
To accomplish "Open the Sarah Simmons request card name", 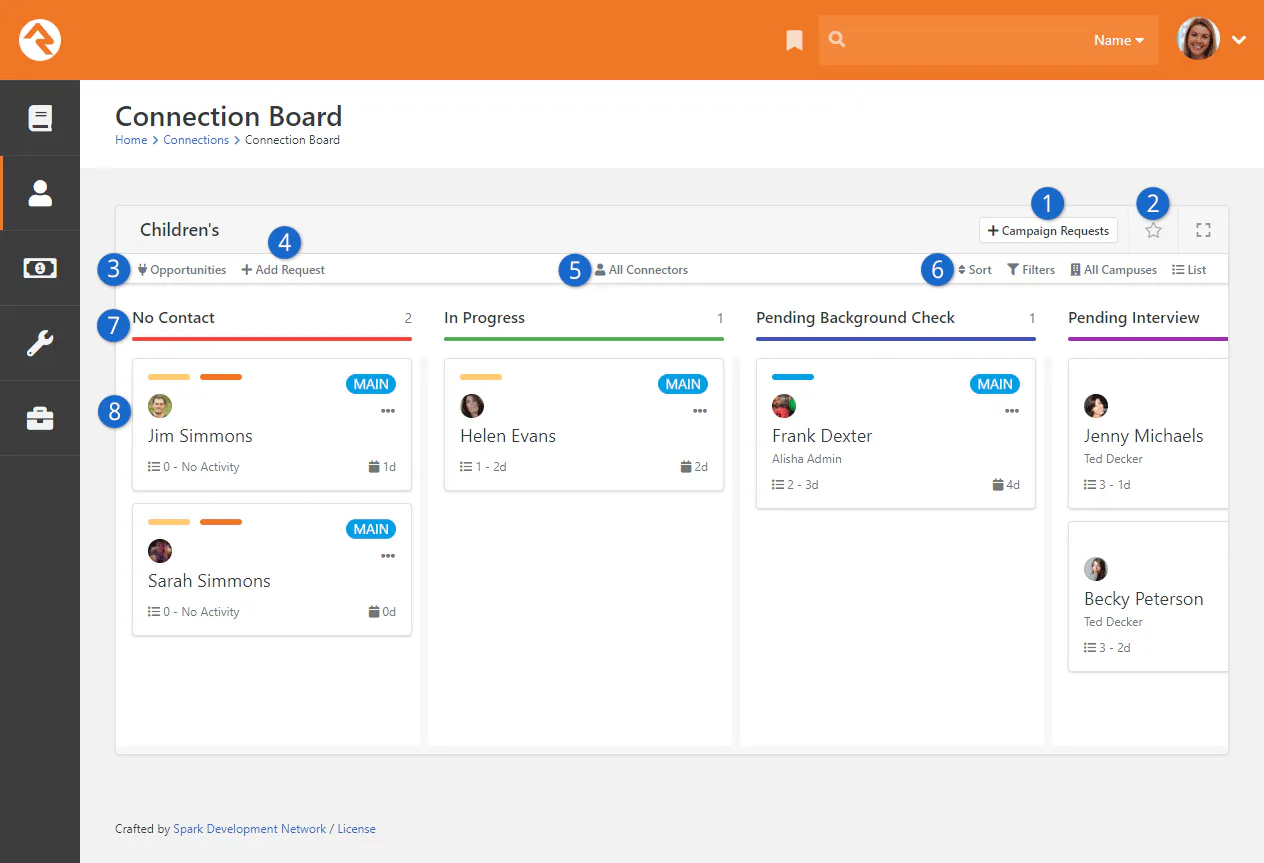I will (x=209, y=581).
